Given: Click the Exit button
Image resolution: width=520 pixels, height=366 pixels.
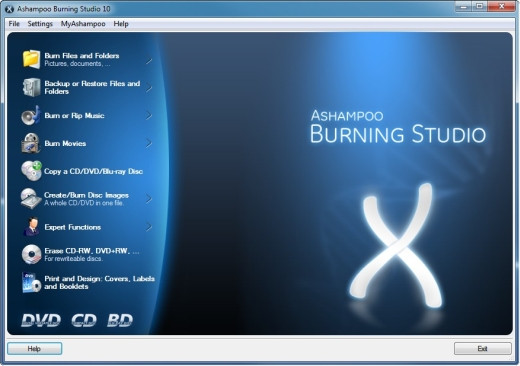Looking at the screenshot, I should click(482, 349).
